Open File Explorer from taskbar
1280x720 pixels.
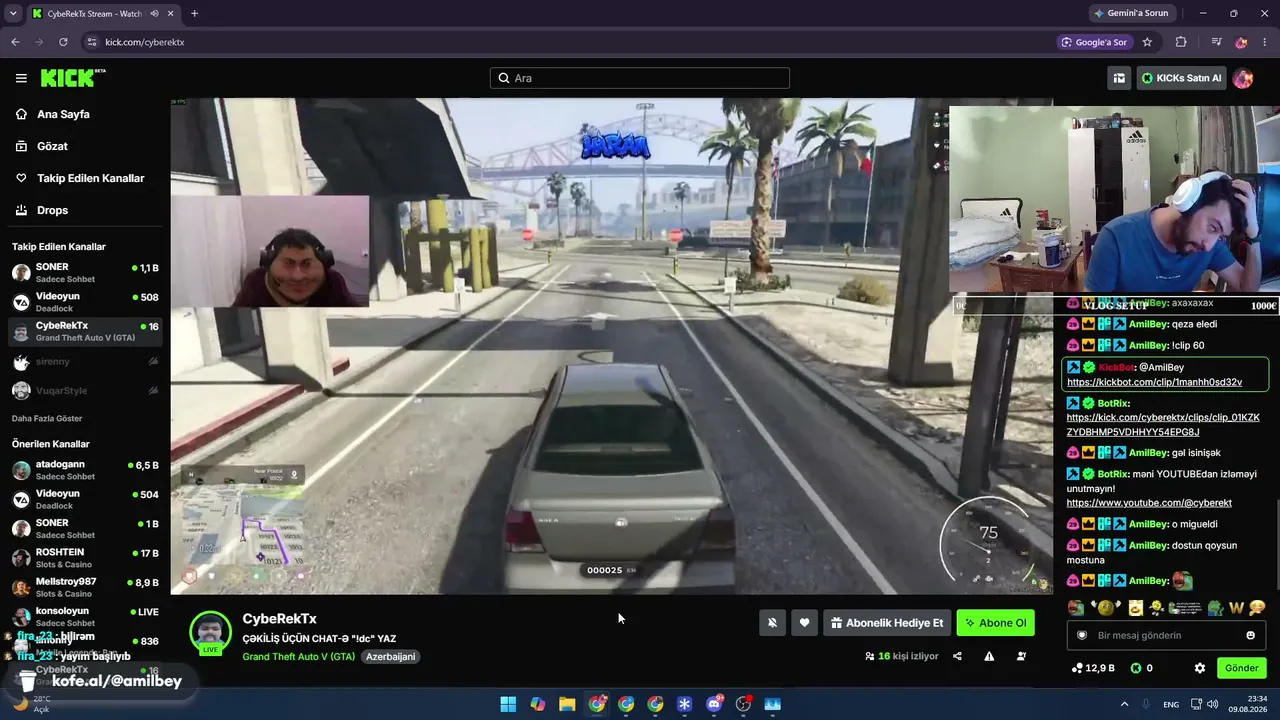pyautogui.click(x=567, y=704)
